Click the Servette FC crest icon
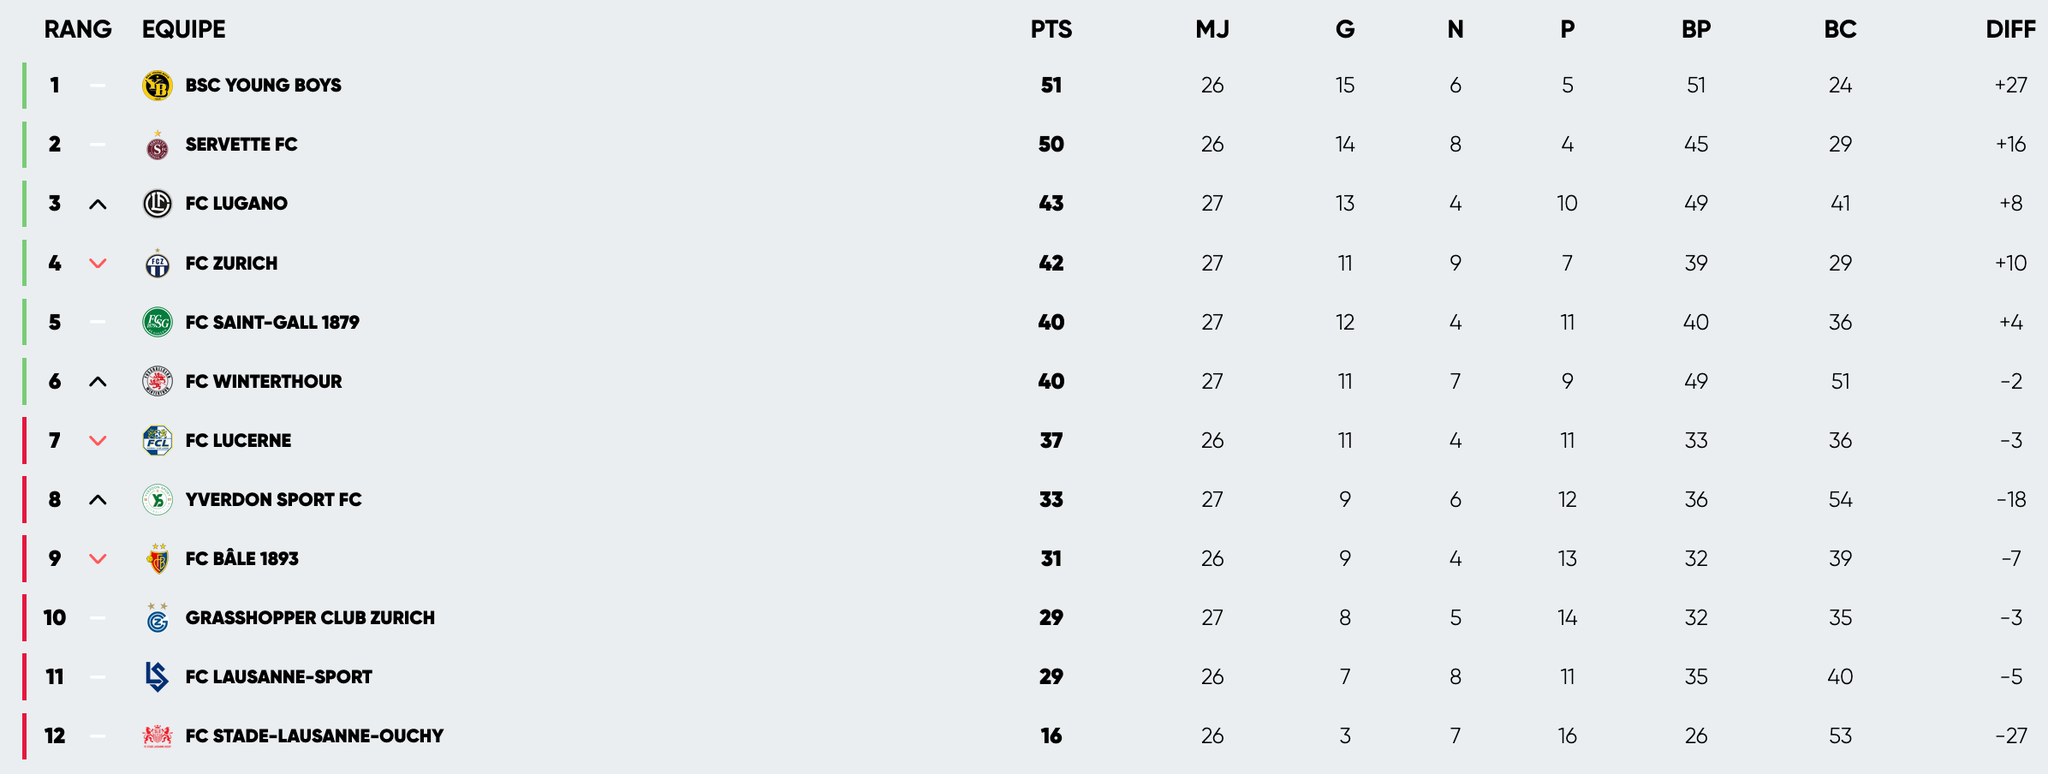 157,146
